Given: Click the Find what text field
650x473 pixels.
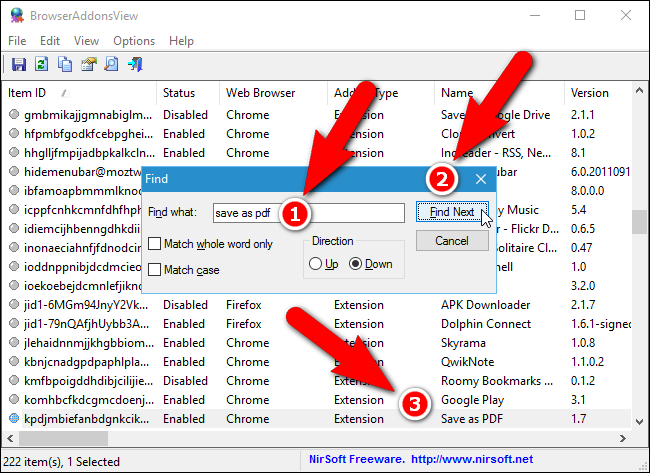Looking at the screenshot, I should pos(309,213).
